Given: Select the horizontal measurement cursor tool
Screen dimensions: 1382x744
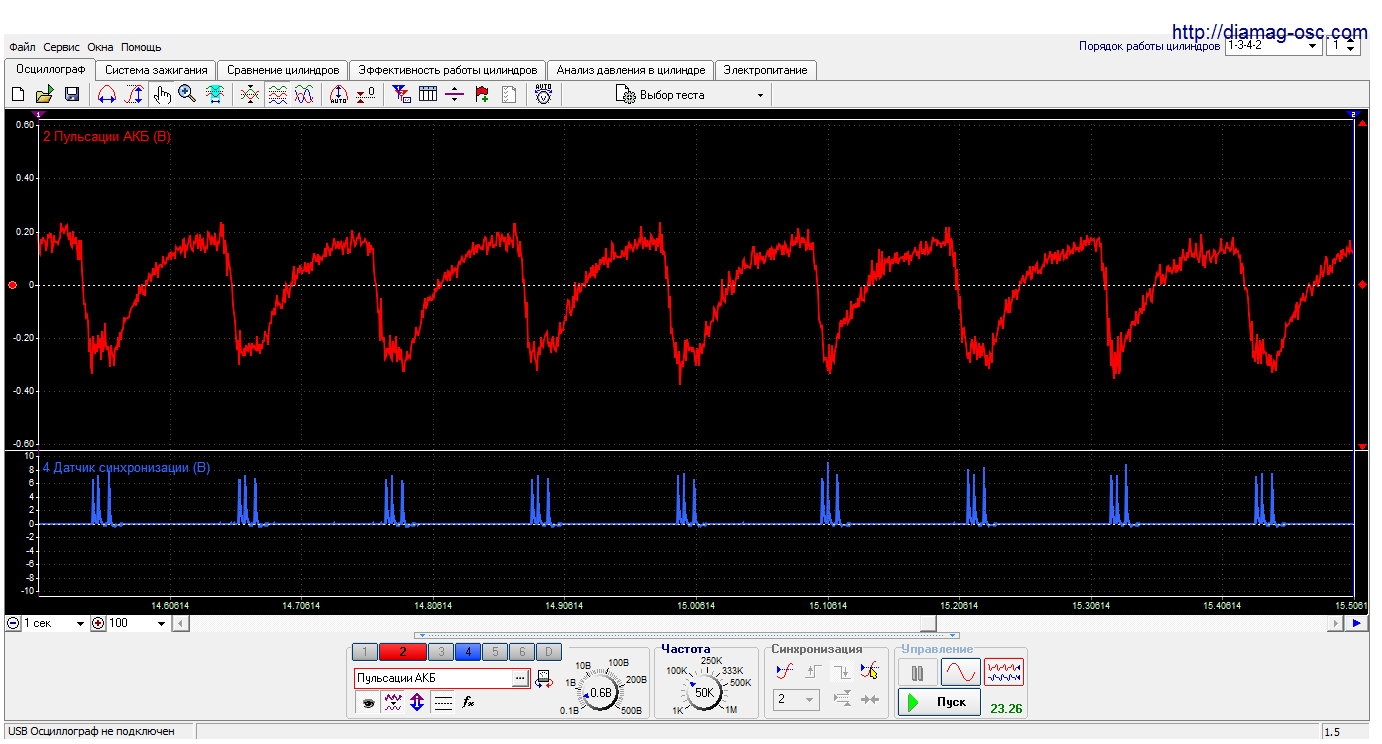Looking at the screenshot, I should tap(106, 95).
